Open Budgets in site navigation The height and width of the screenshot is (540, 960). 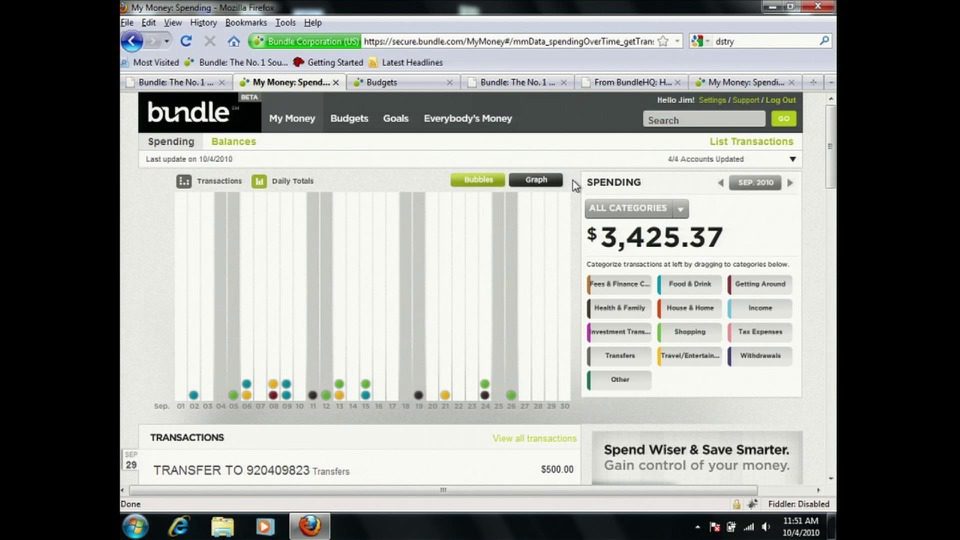[349, 118]
